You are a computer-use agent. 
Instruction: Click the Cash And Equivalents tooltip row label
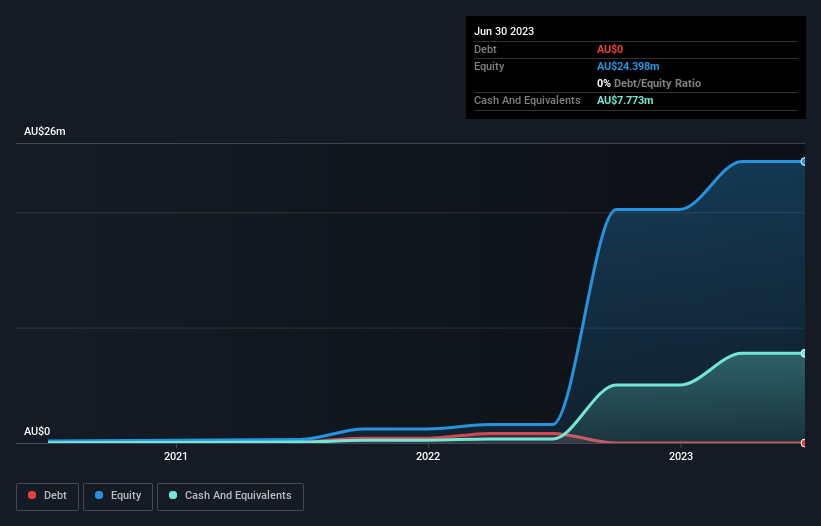pyautogui.click(x=527, y=100)
